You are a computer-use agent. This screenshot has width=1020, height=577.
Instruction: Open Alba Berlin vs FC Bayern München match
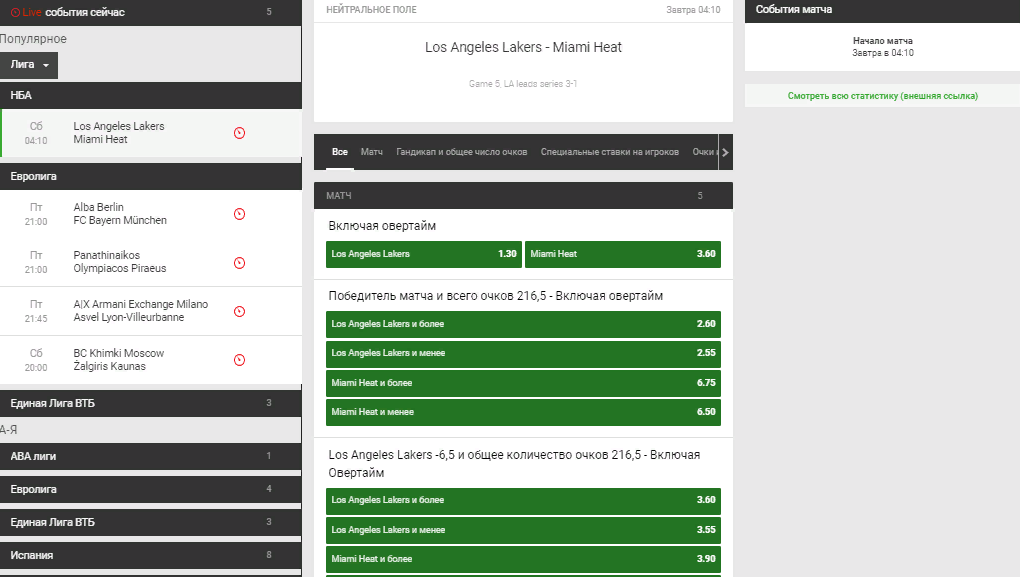pyautogui.click(x=151, y=214)
